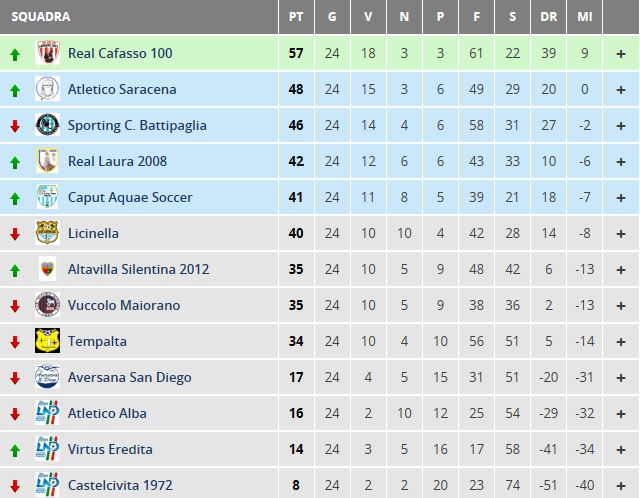640x498 pixels.
Task: Click the Caput Aquae Soccer crest
Action: 47,197
